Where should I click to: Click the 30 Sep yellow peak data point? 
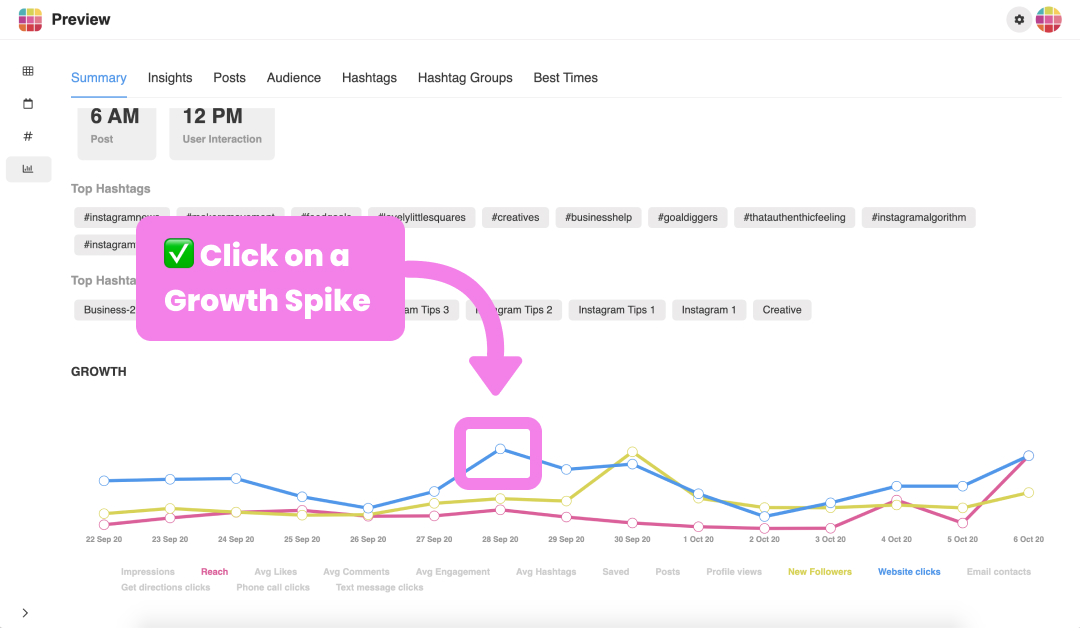click(x=632, y=453)
